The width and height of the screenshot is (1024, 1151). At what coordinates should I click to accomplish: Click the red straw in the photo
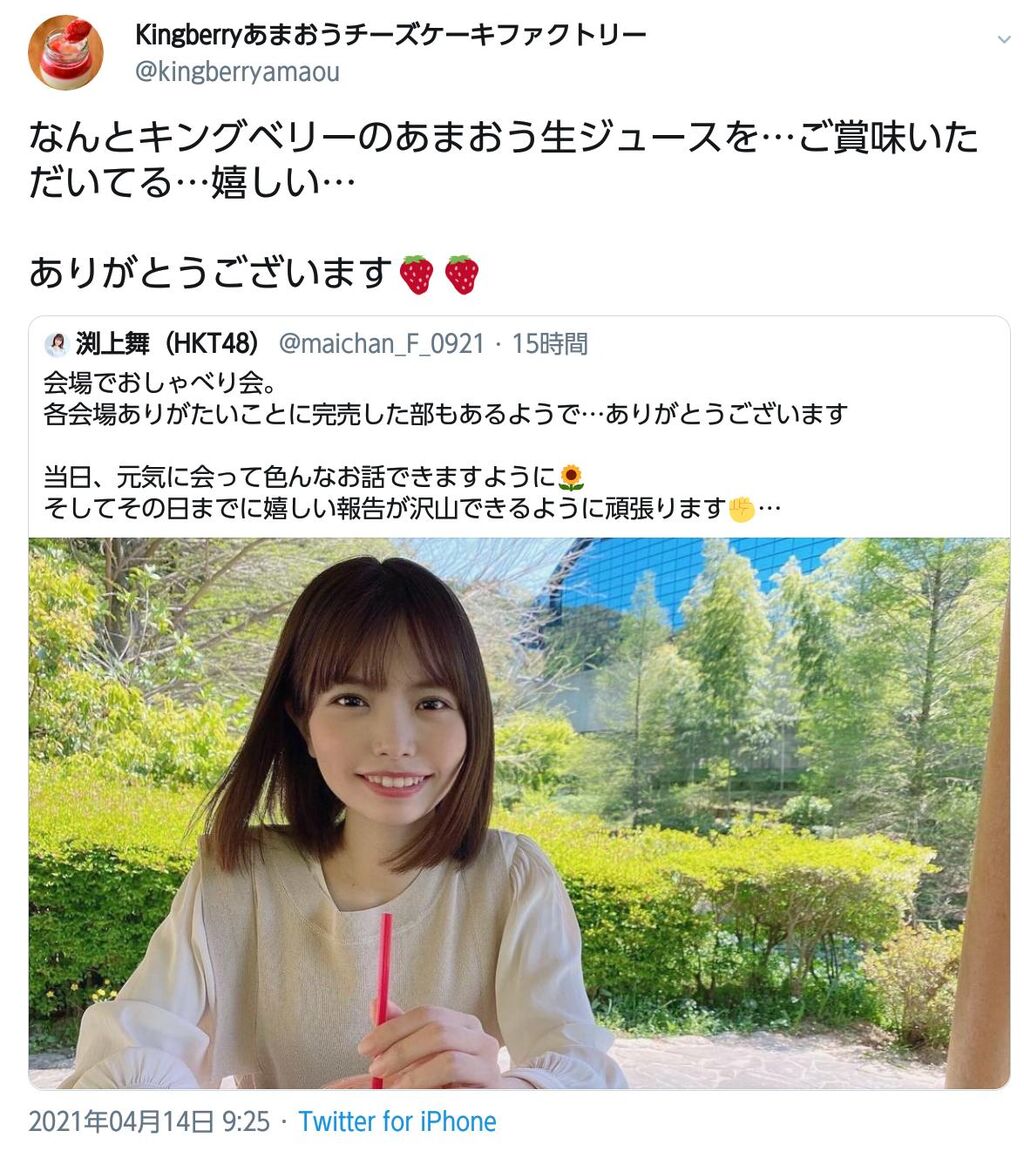click(382, 1000)
